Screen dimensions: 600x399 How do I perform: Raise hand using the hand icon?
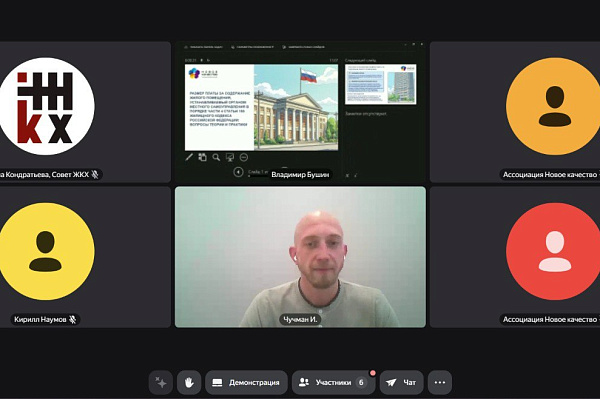pyautogui.click(x=189, y=382)
